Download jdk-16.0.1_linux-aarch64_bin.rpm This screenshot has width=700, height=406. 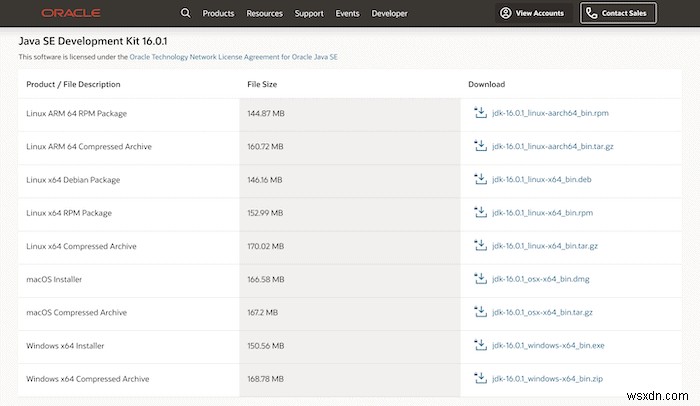point(550,113)
